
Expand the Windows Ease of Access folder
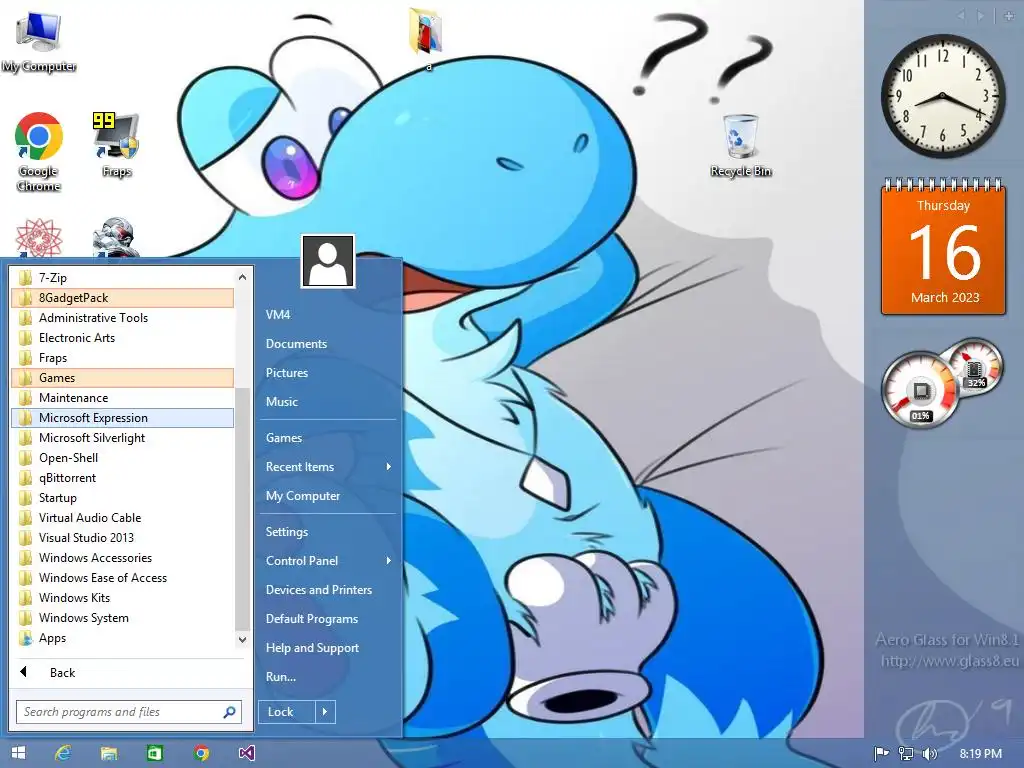click(122, 578)
